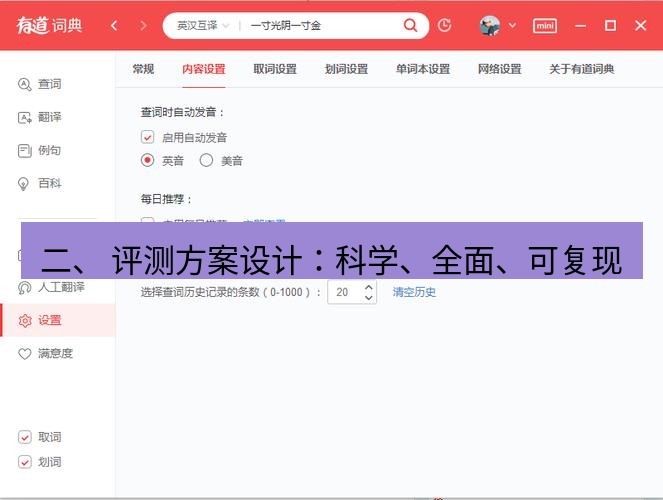Decrease history count with down arrow

point(369,298)
